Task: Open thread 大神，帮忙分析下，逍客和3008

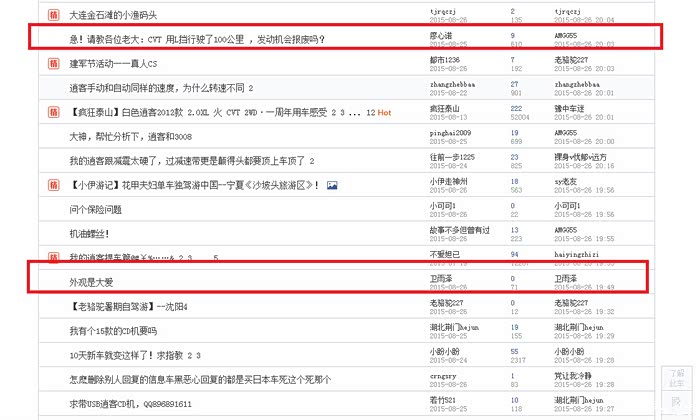Action: pyautogui.click(x=130, y=137)
